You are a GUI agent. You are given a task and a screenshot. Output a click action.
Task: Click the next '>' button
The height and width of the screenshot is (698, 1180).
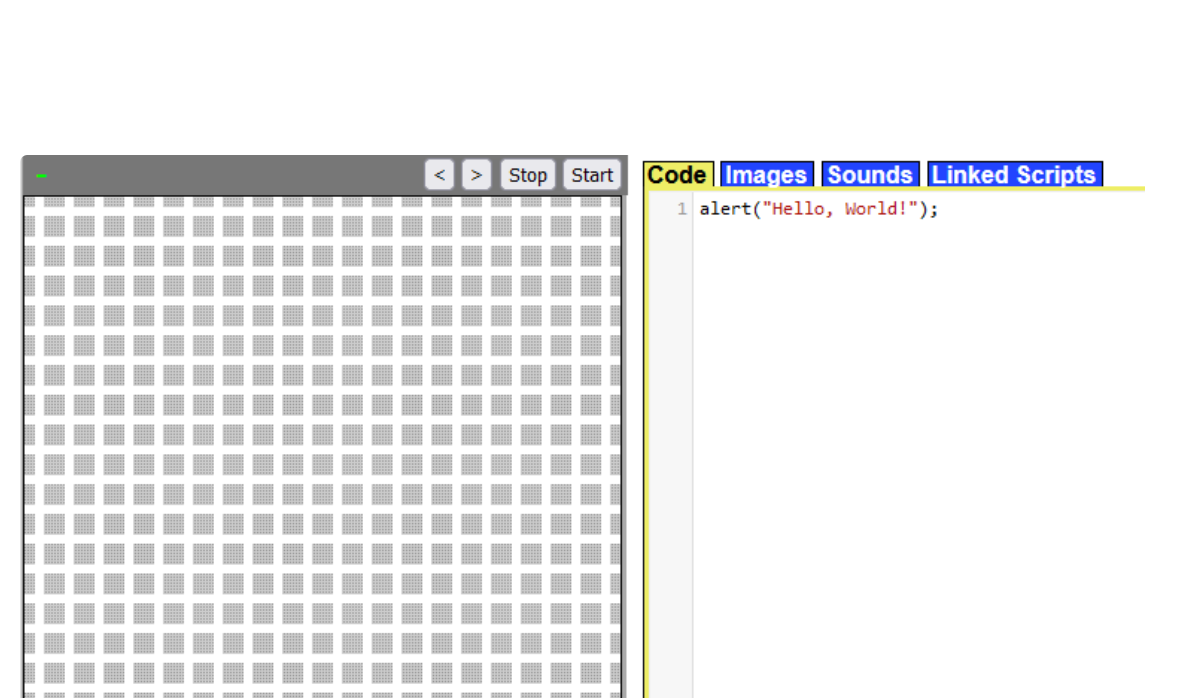point(476,175)
